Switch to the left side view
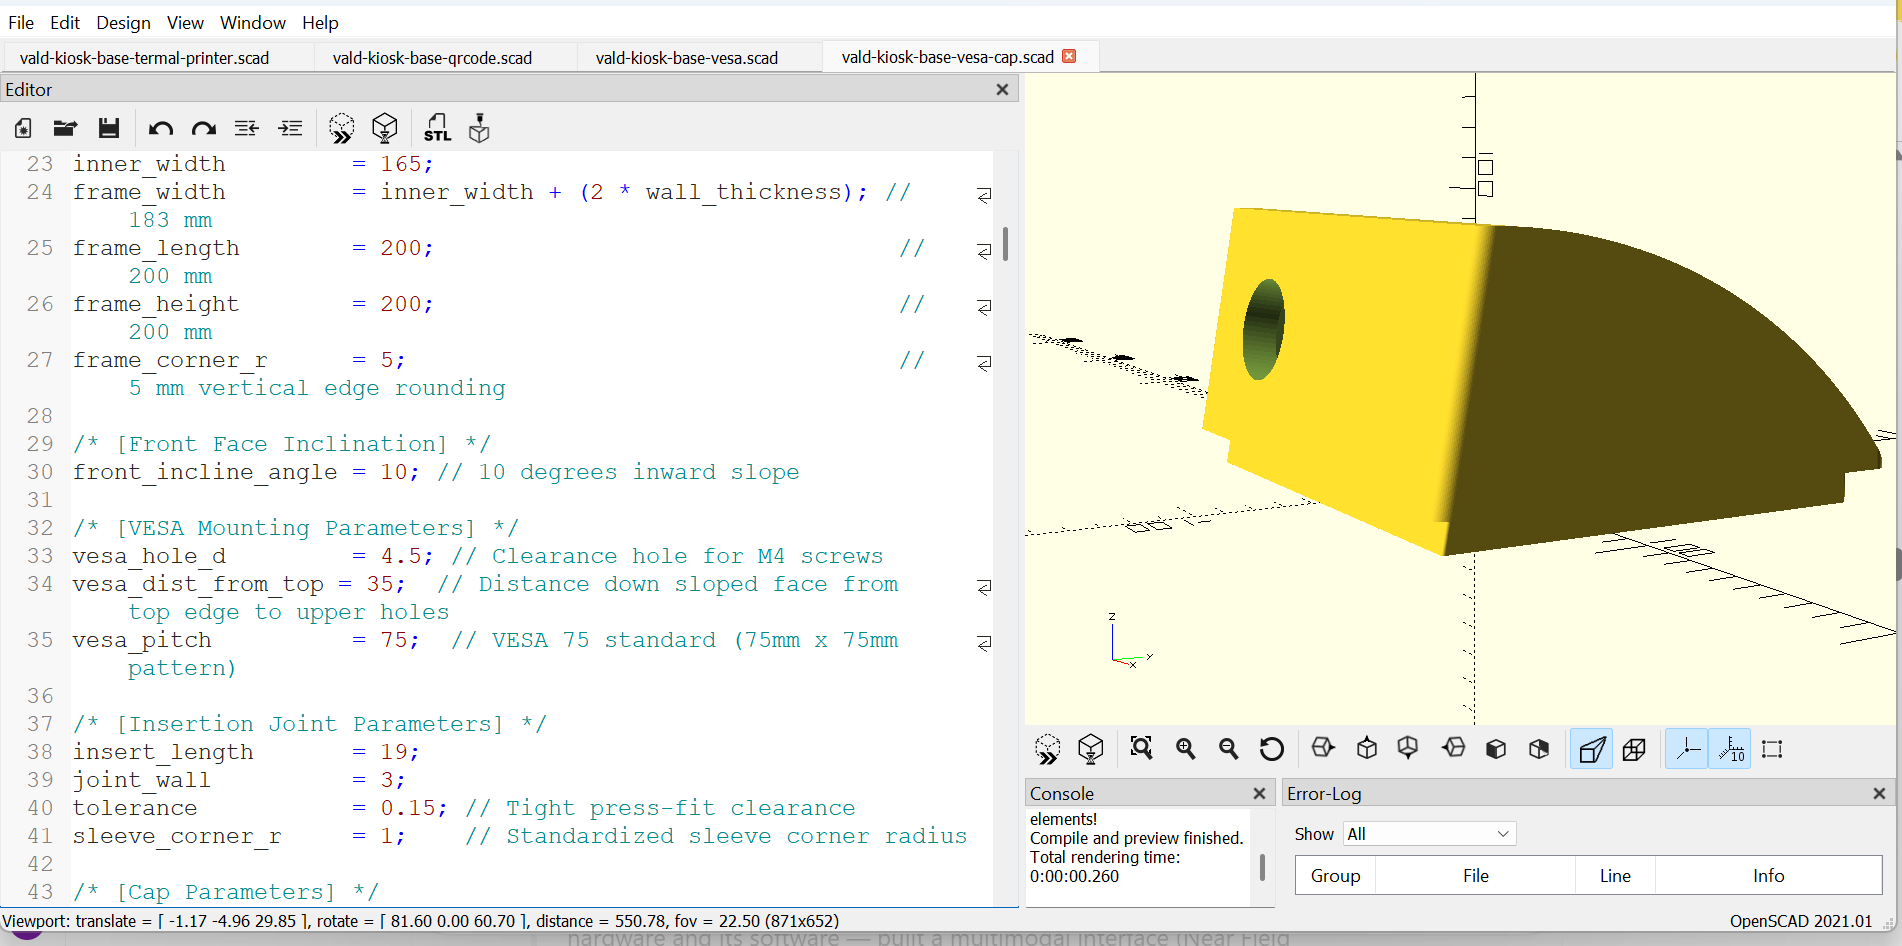 coord(1454,749)
